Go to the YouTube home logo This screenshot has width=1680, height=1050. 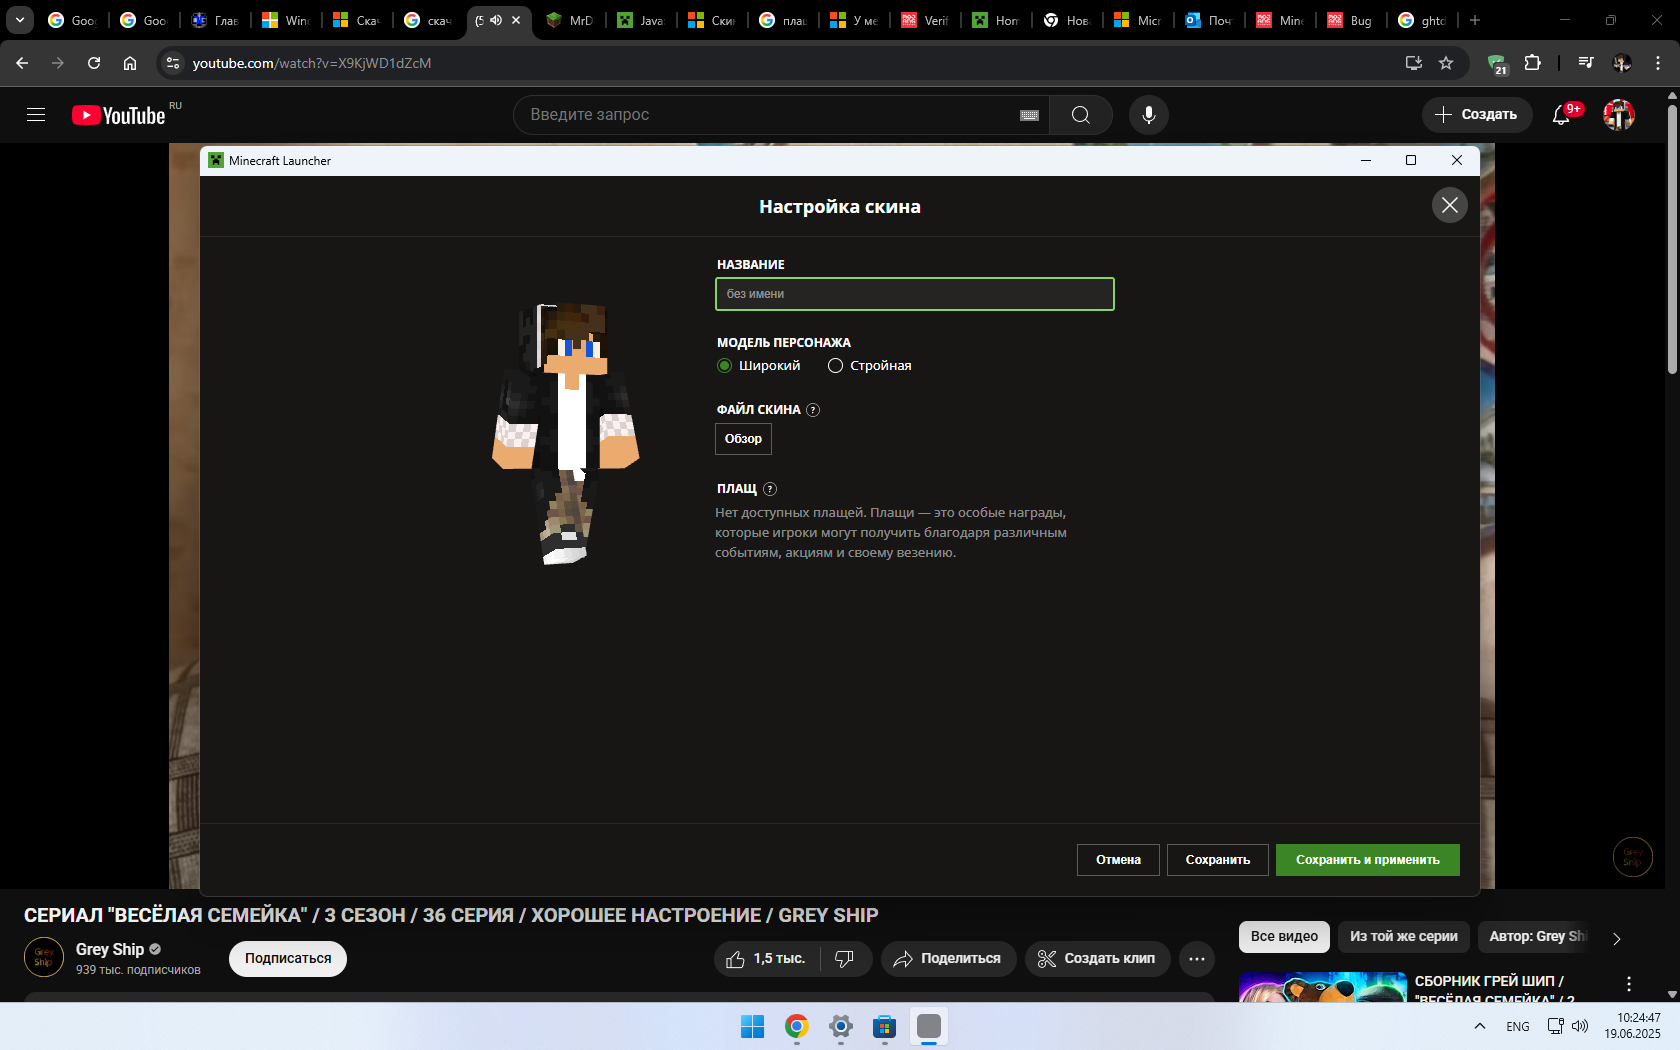119,115
